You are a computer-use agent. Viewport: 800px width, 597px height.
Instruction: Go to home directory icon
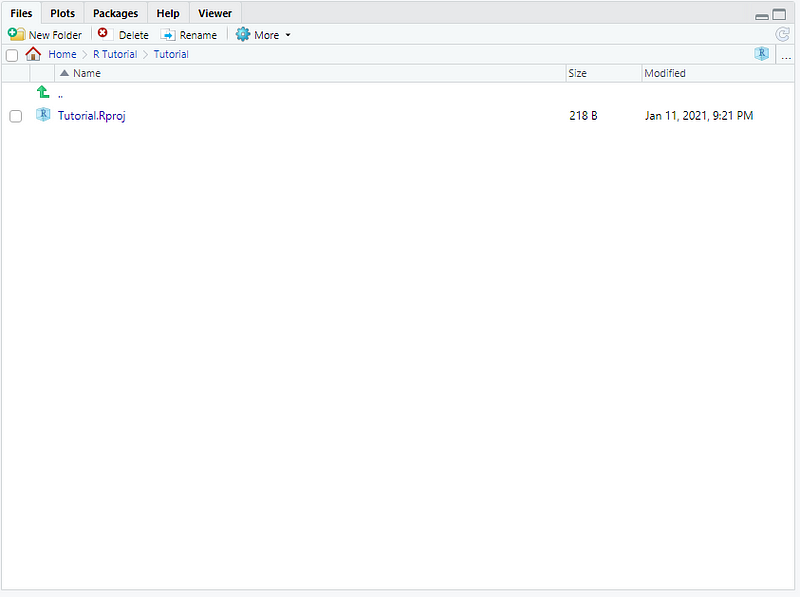coord(33,54)
